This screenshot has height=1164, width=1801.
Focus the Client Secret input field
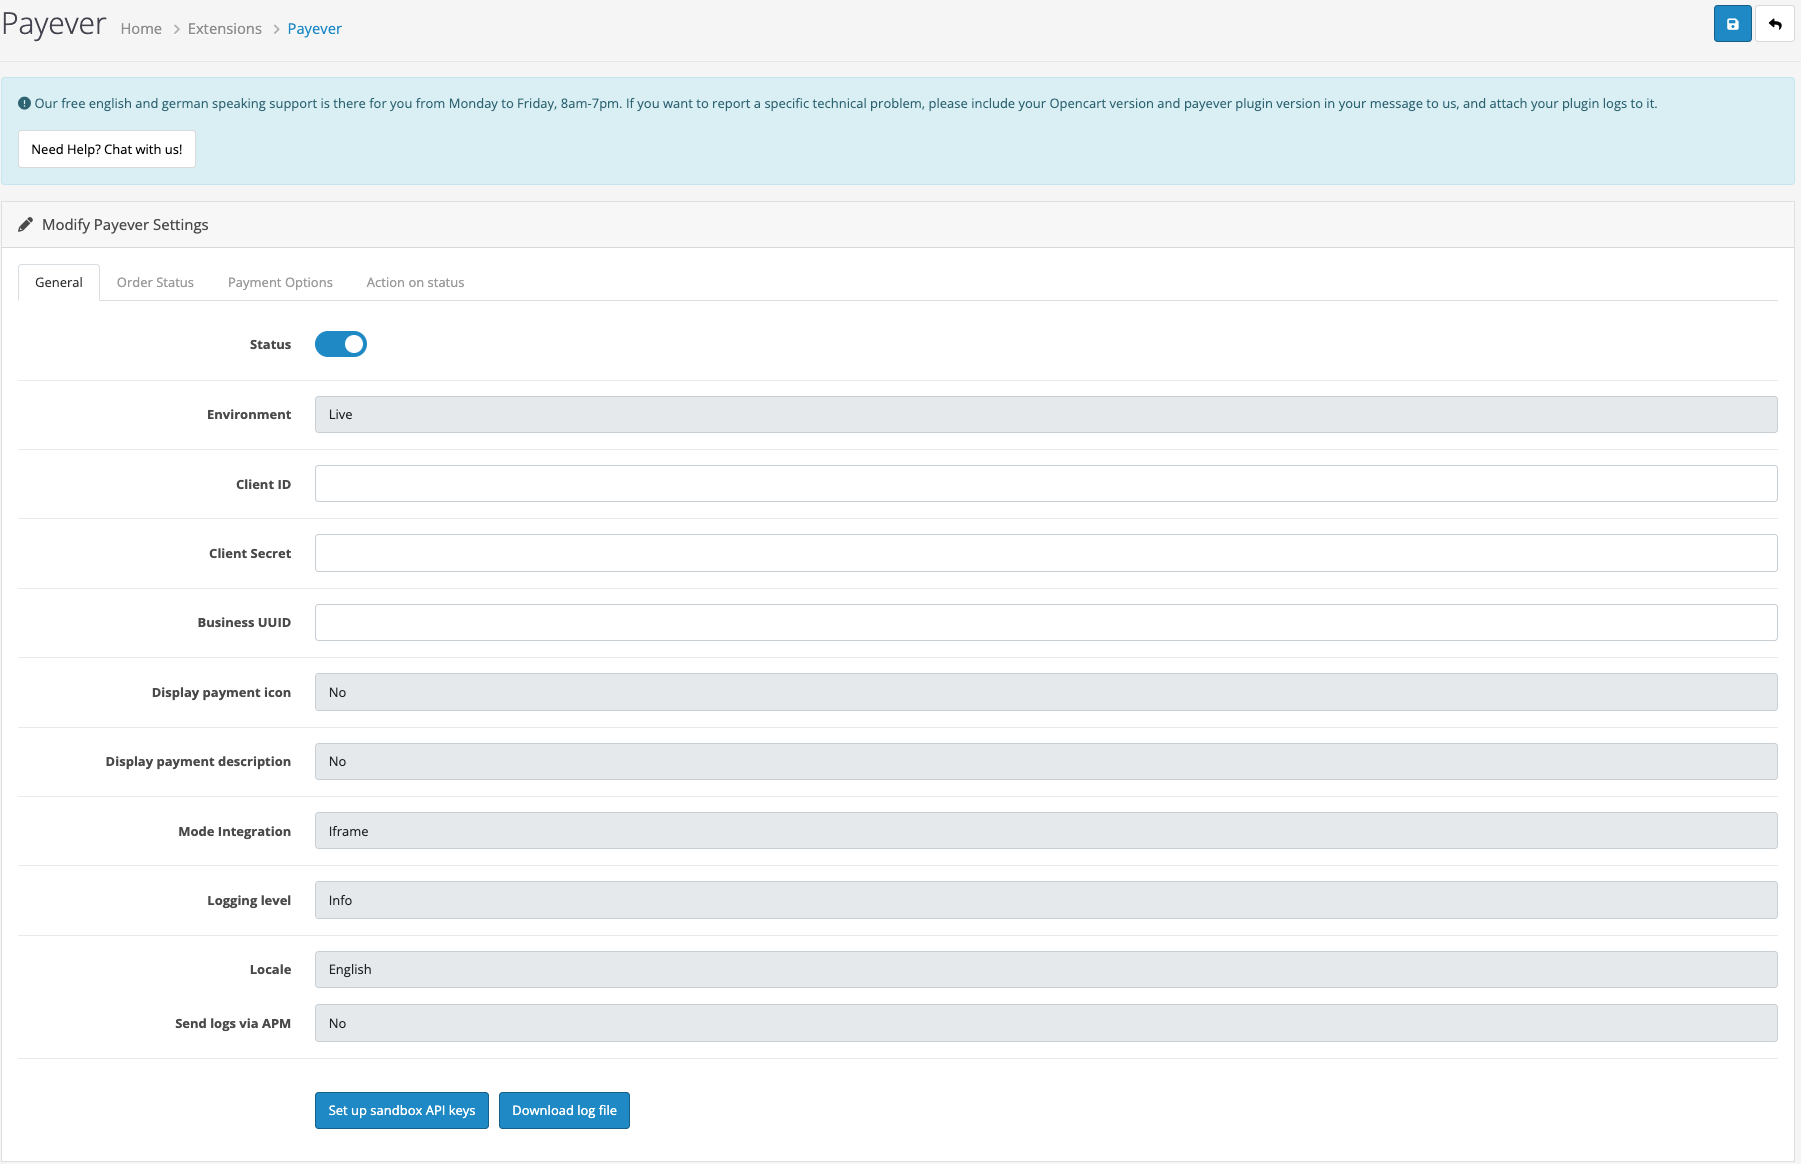click(x=1046, y=553)
